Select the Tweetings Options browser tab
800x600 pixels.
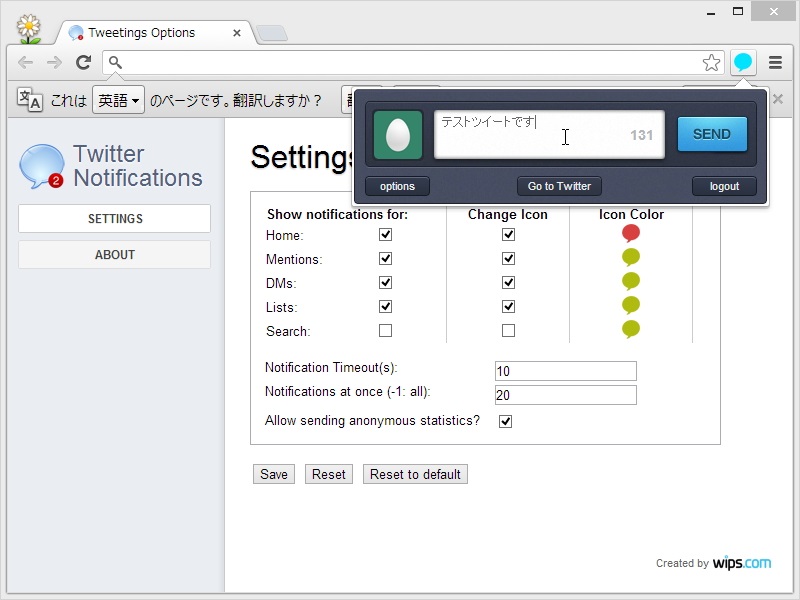(x=153, y=33)
